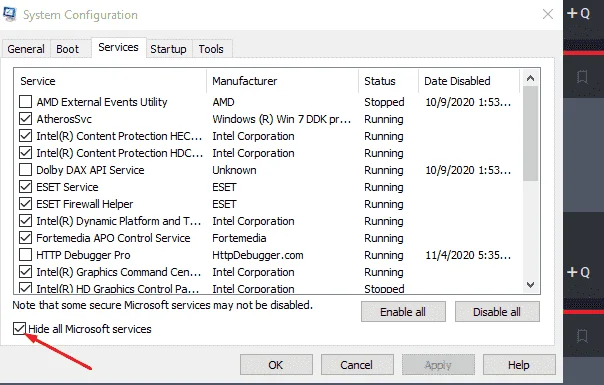The image size is (604, 385).
Task: Uncheck Intel(R) Dynamic Platform service
Action: tap(25, 220)
